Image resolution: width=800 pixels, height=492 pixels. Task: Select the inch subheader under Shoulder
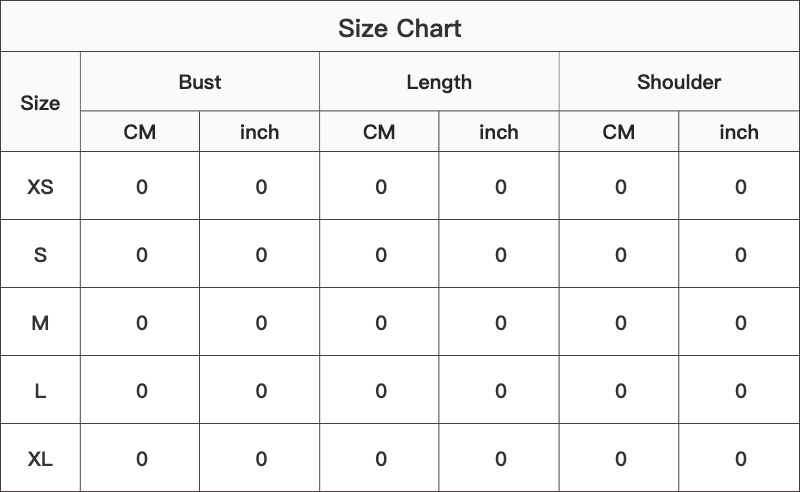(x=739, y=132)
